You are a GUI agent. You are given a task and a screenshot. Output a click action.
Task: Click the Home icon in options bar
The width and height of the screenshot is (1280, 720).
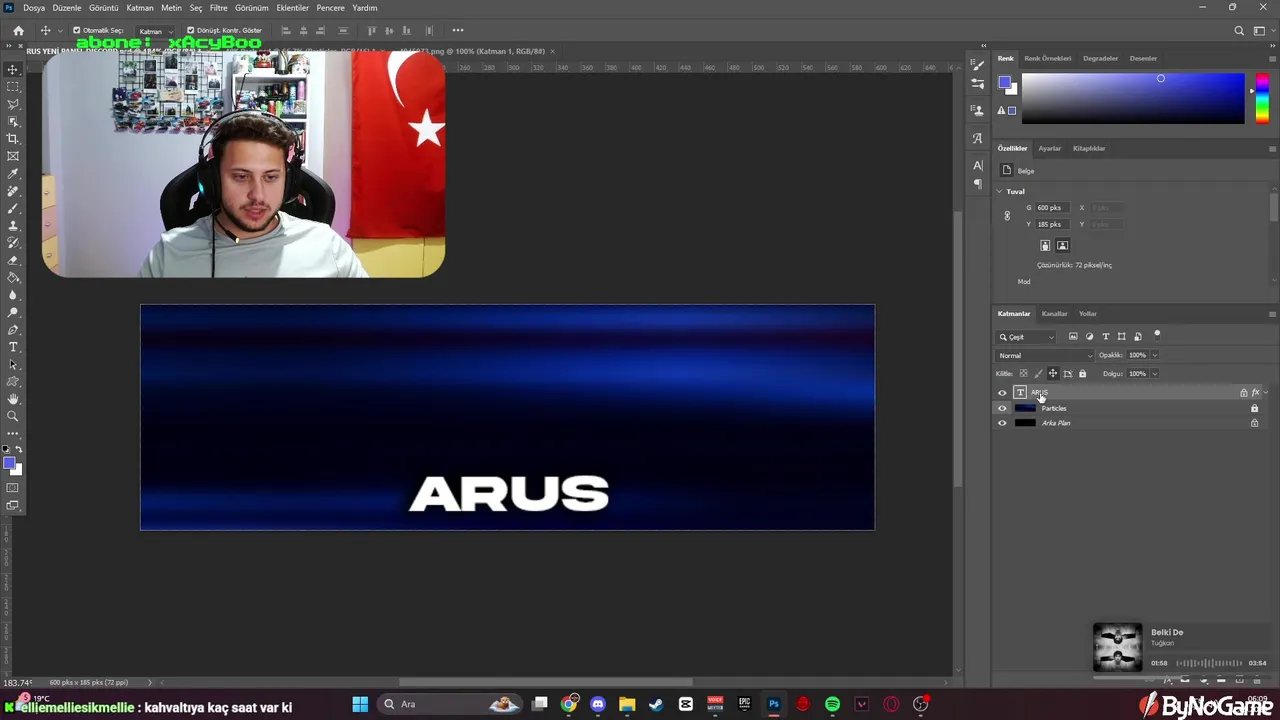tap(18, 30)
